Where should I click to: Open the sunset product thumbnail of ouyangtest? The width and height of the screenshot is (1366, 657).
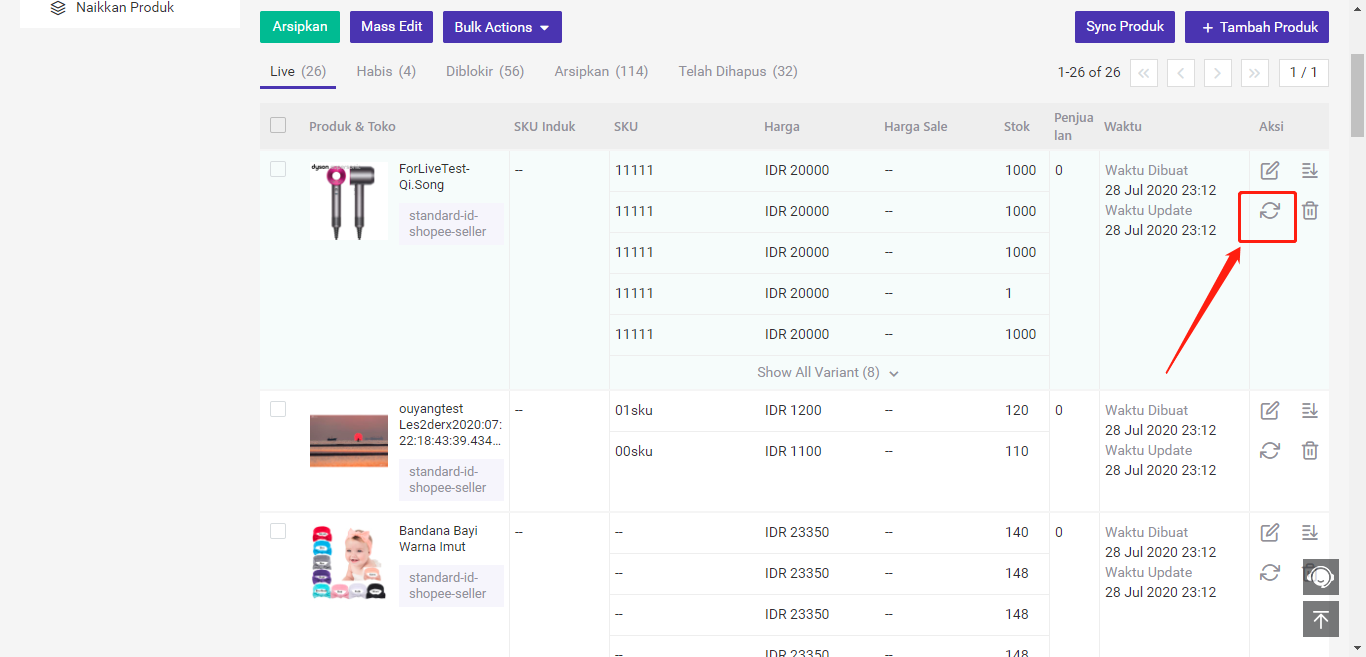[349, 441]
